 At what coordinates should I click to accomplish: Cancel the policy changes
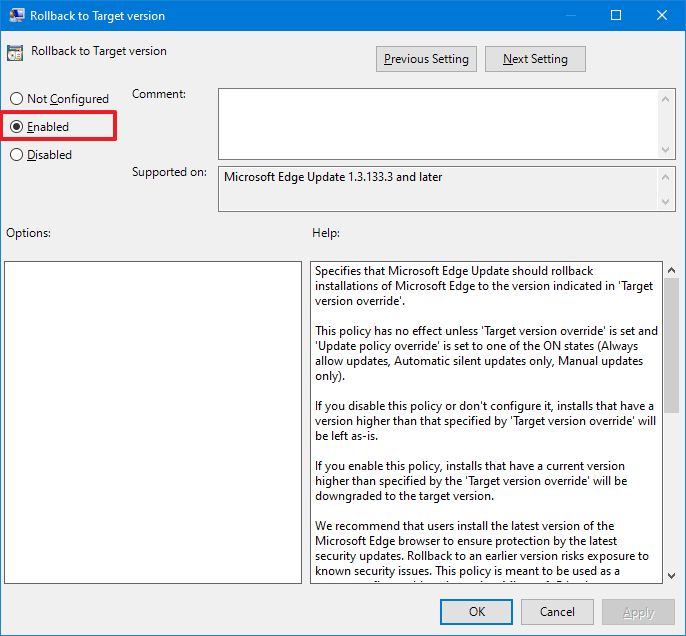[557, 612]
